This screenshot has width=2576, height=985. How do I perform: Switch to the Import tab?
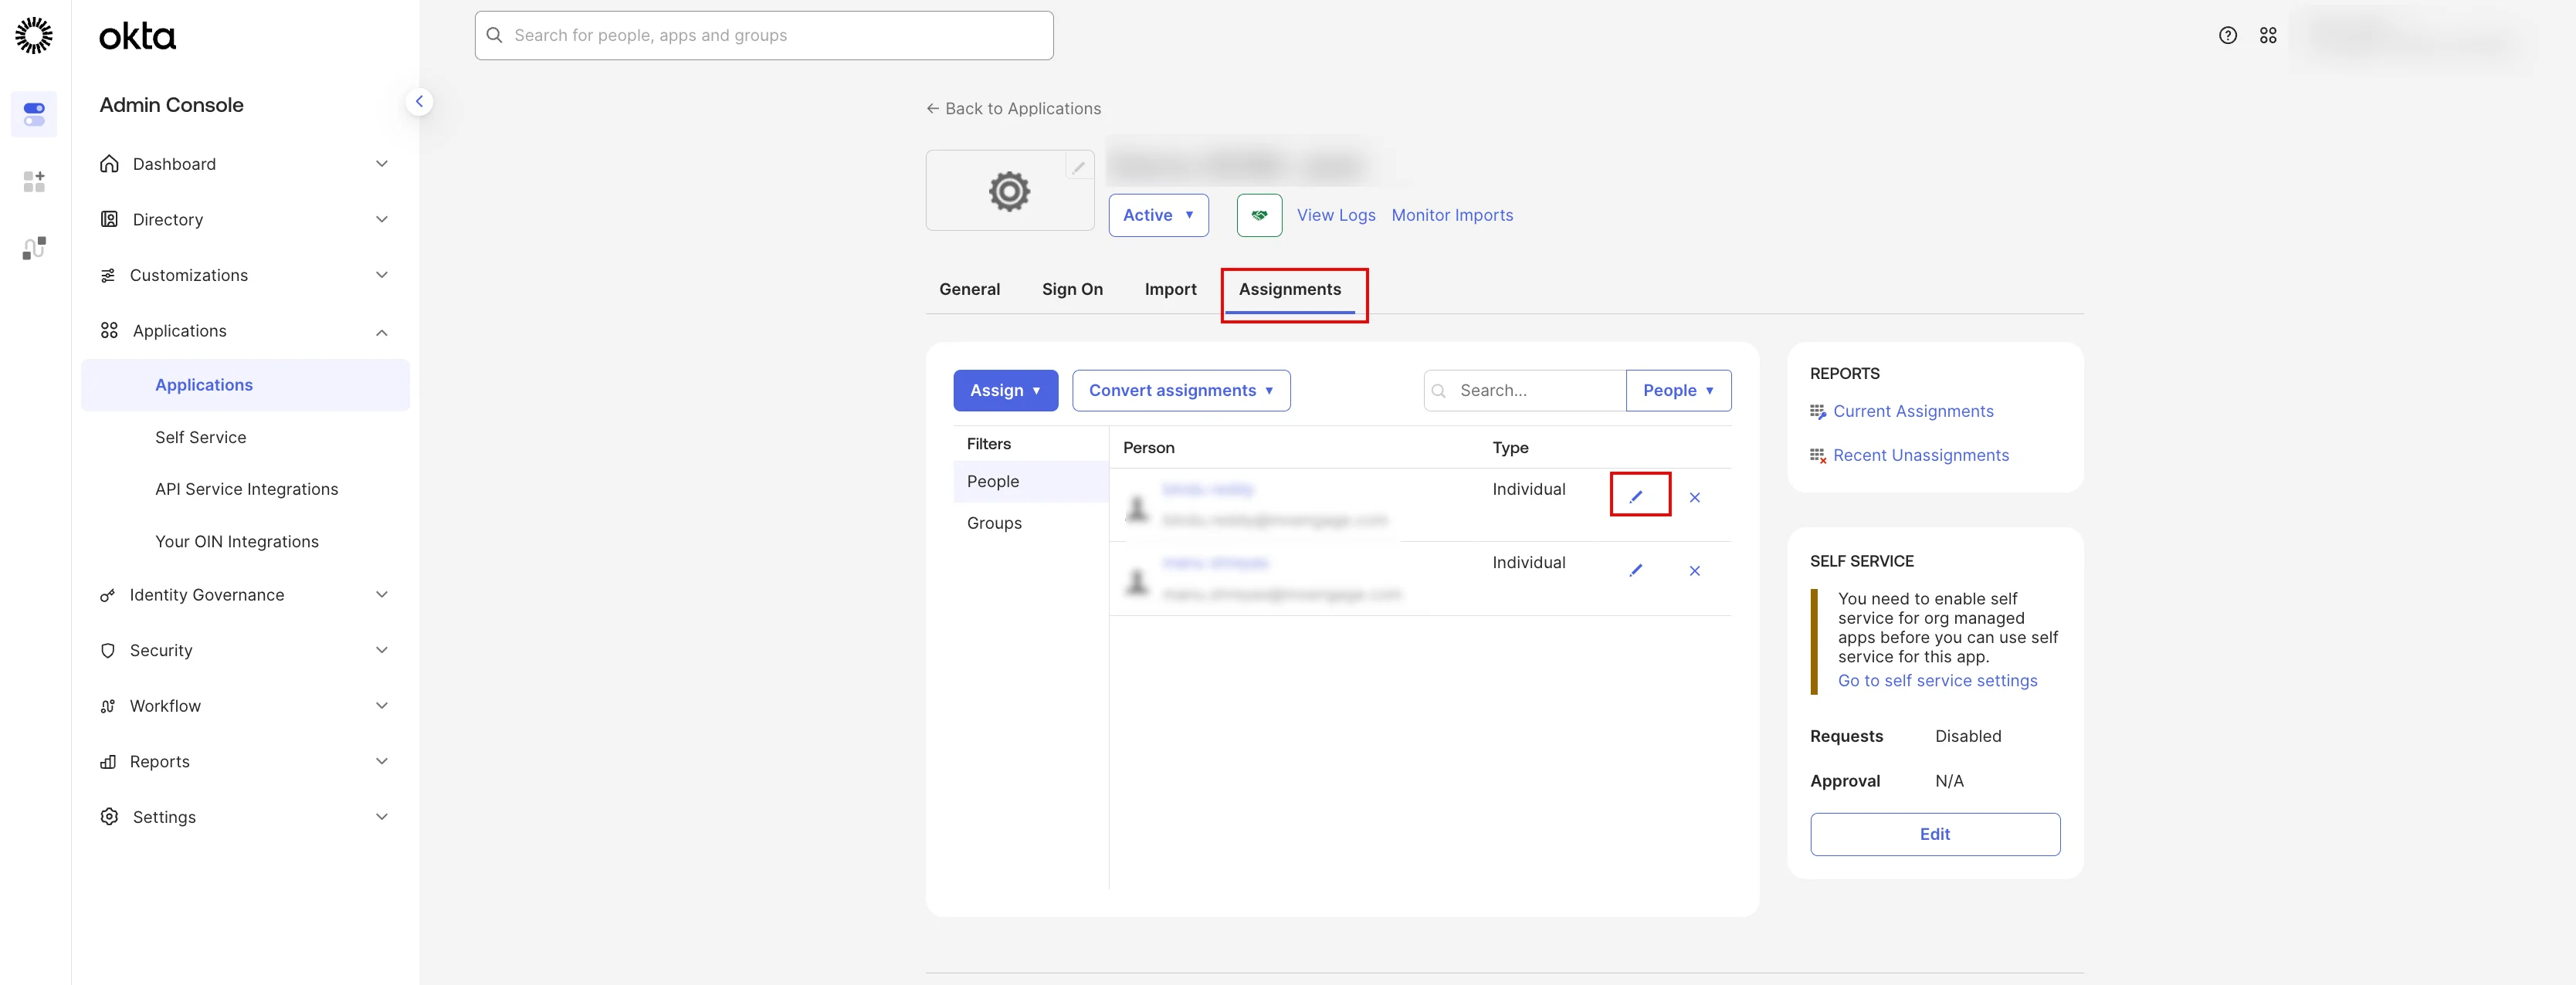(x=1170, y=289)
